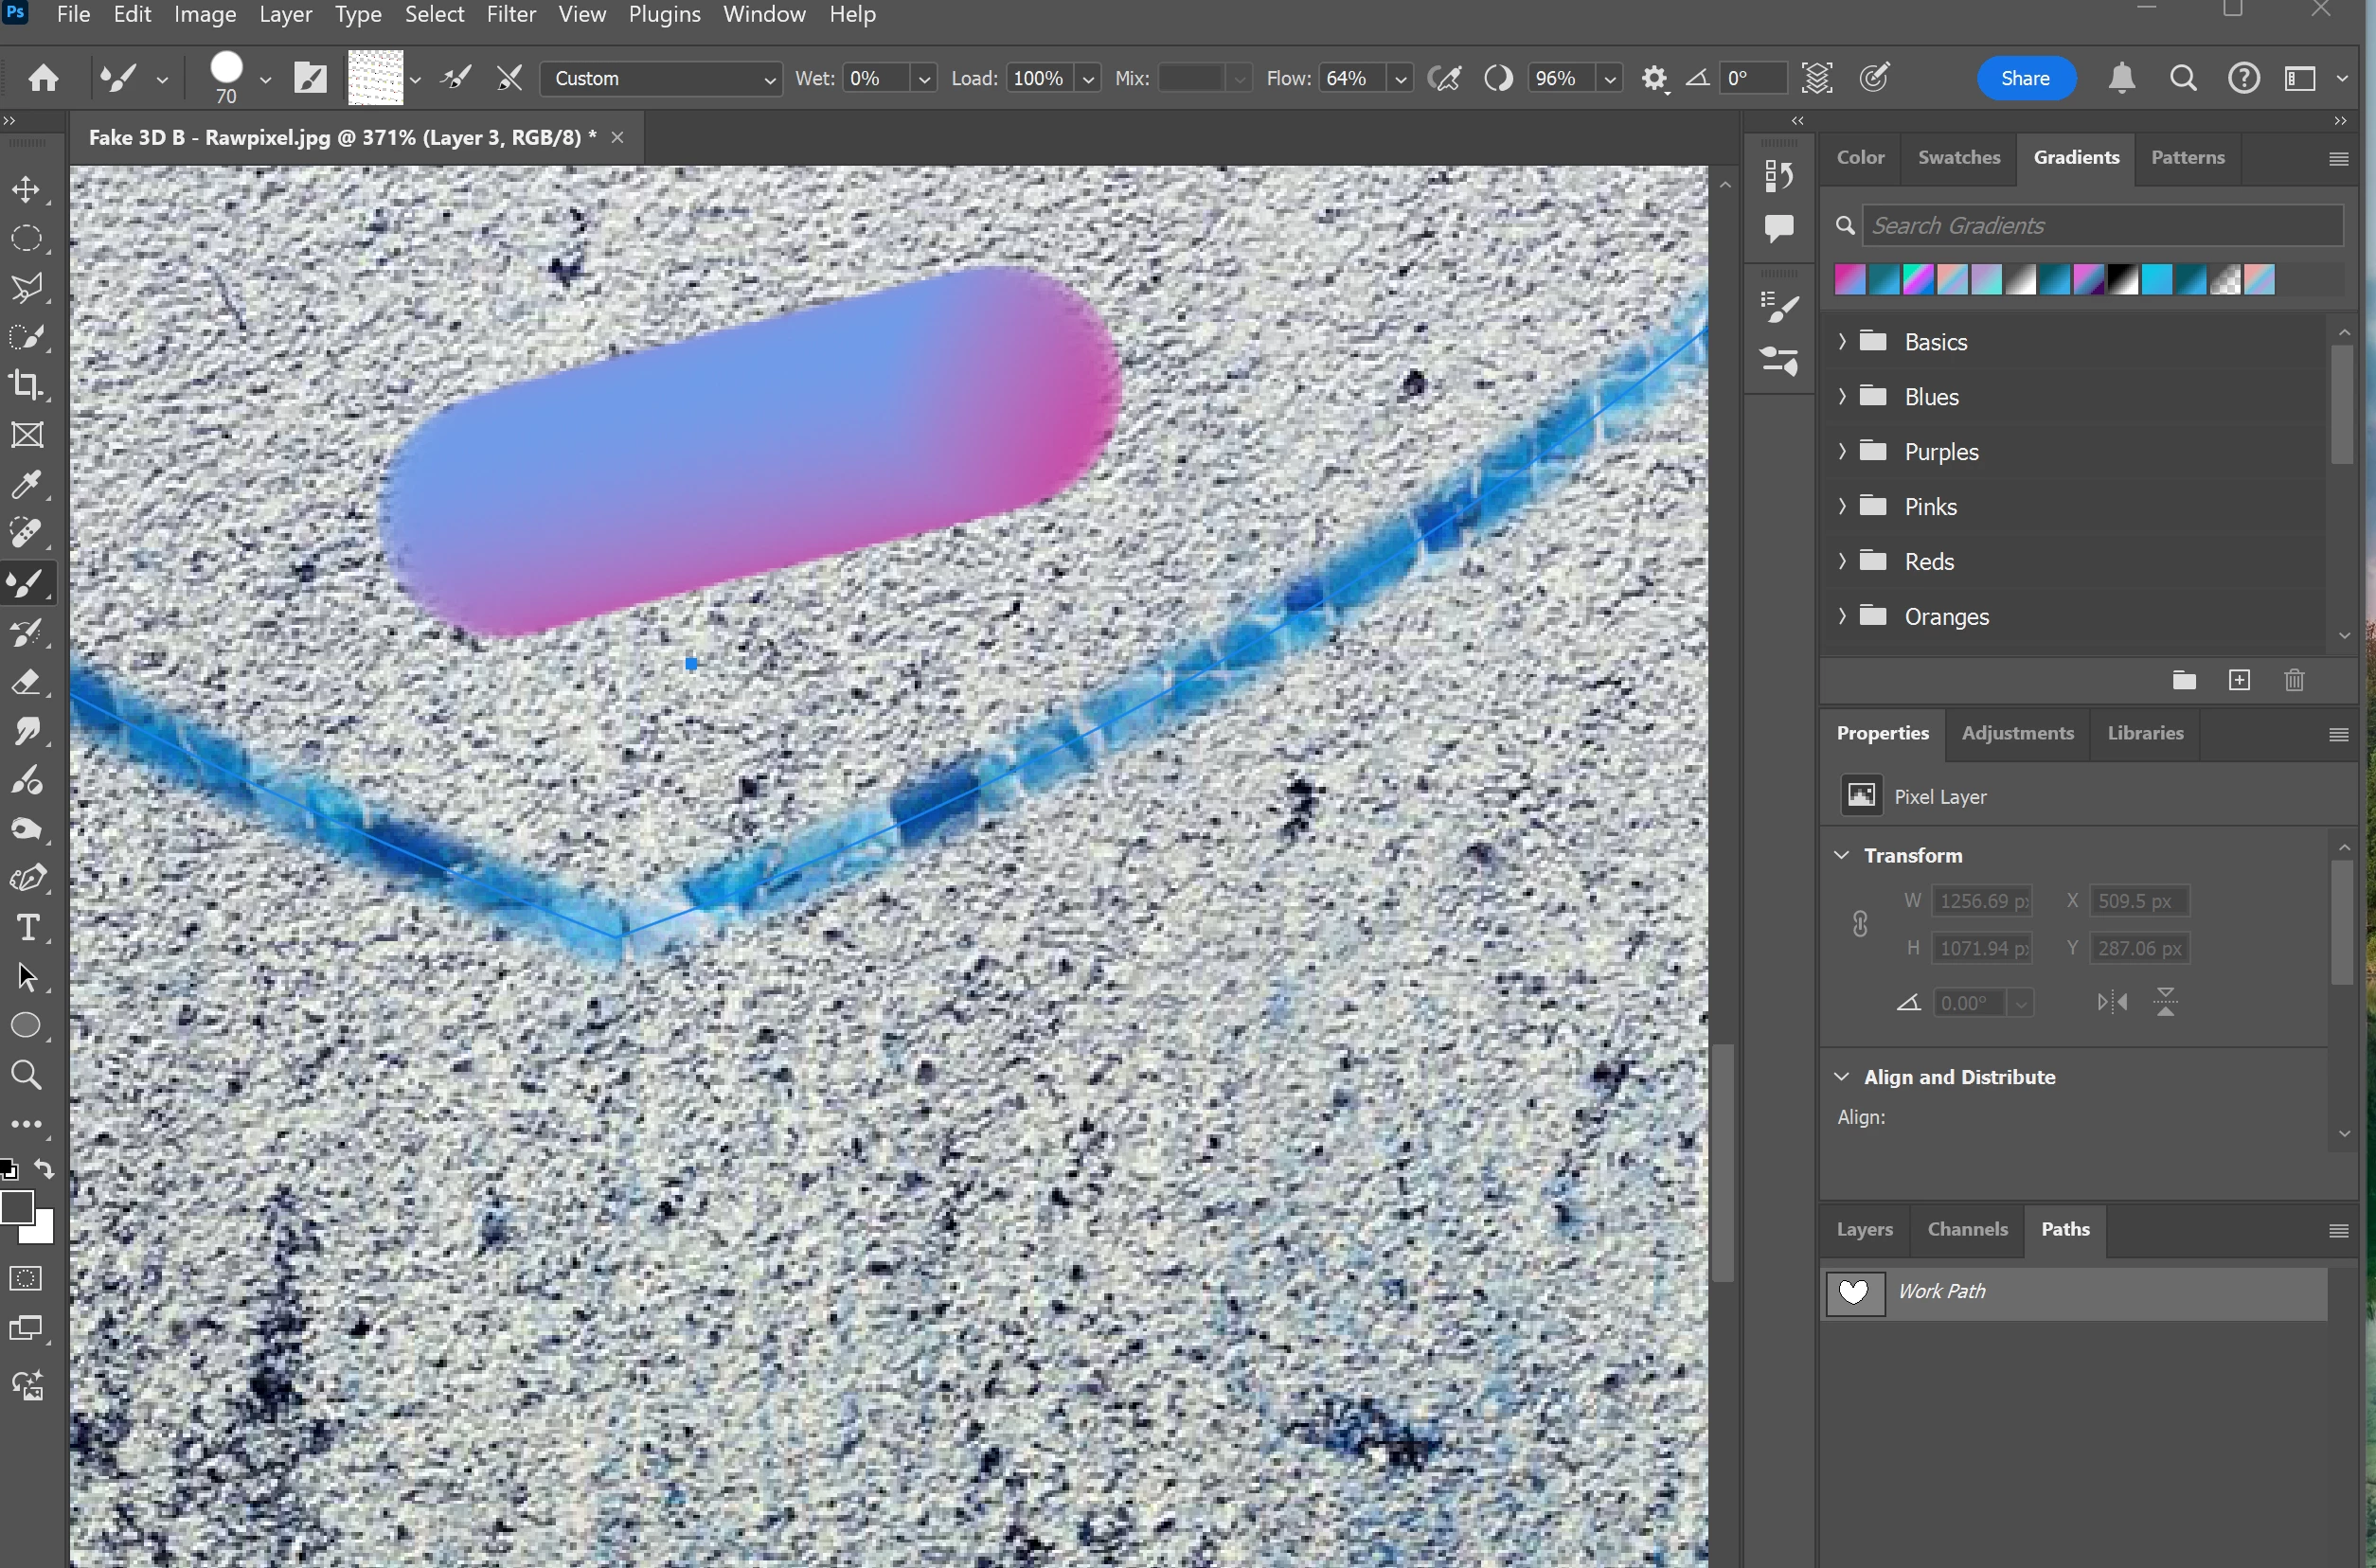Select the Zoom tool
Image resolution: width=2376 pixels, height=1568 pixels.
point(27,1075)
